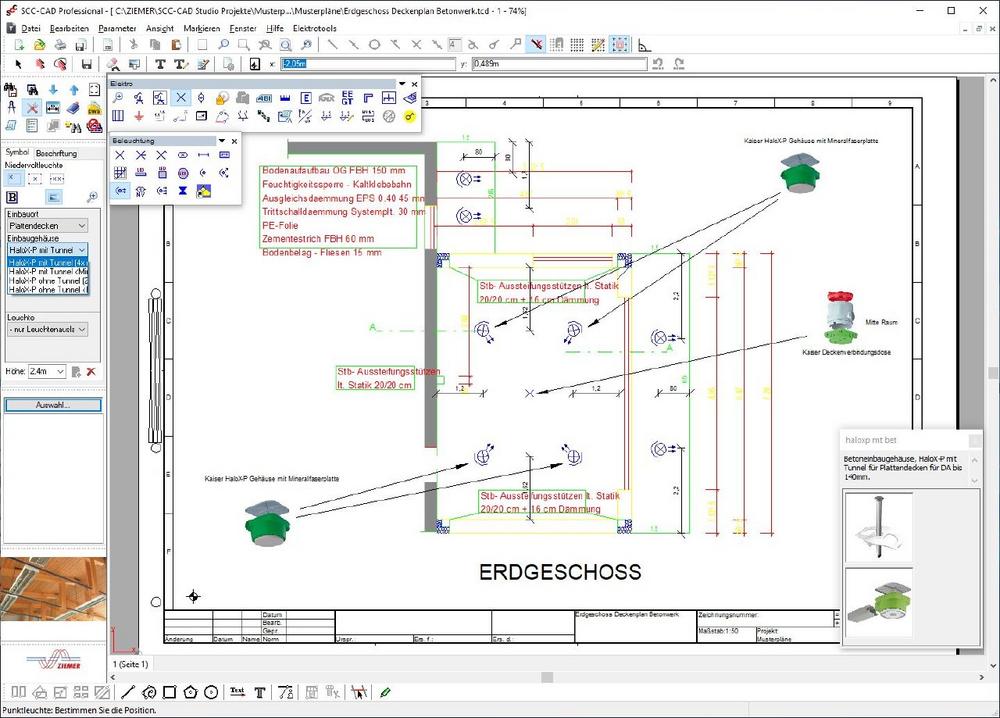Select the single X Niedervoltleuchte symbol variant
This screenshot has height=718, width=1000.
click(x=14, y=179)
